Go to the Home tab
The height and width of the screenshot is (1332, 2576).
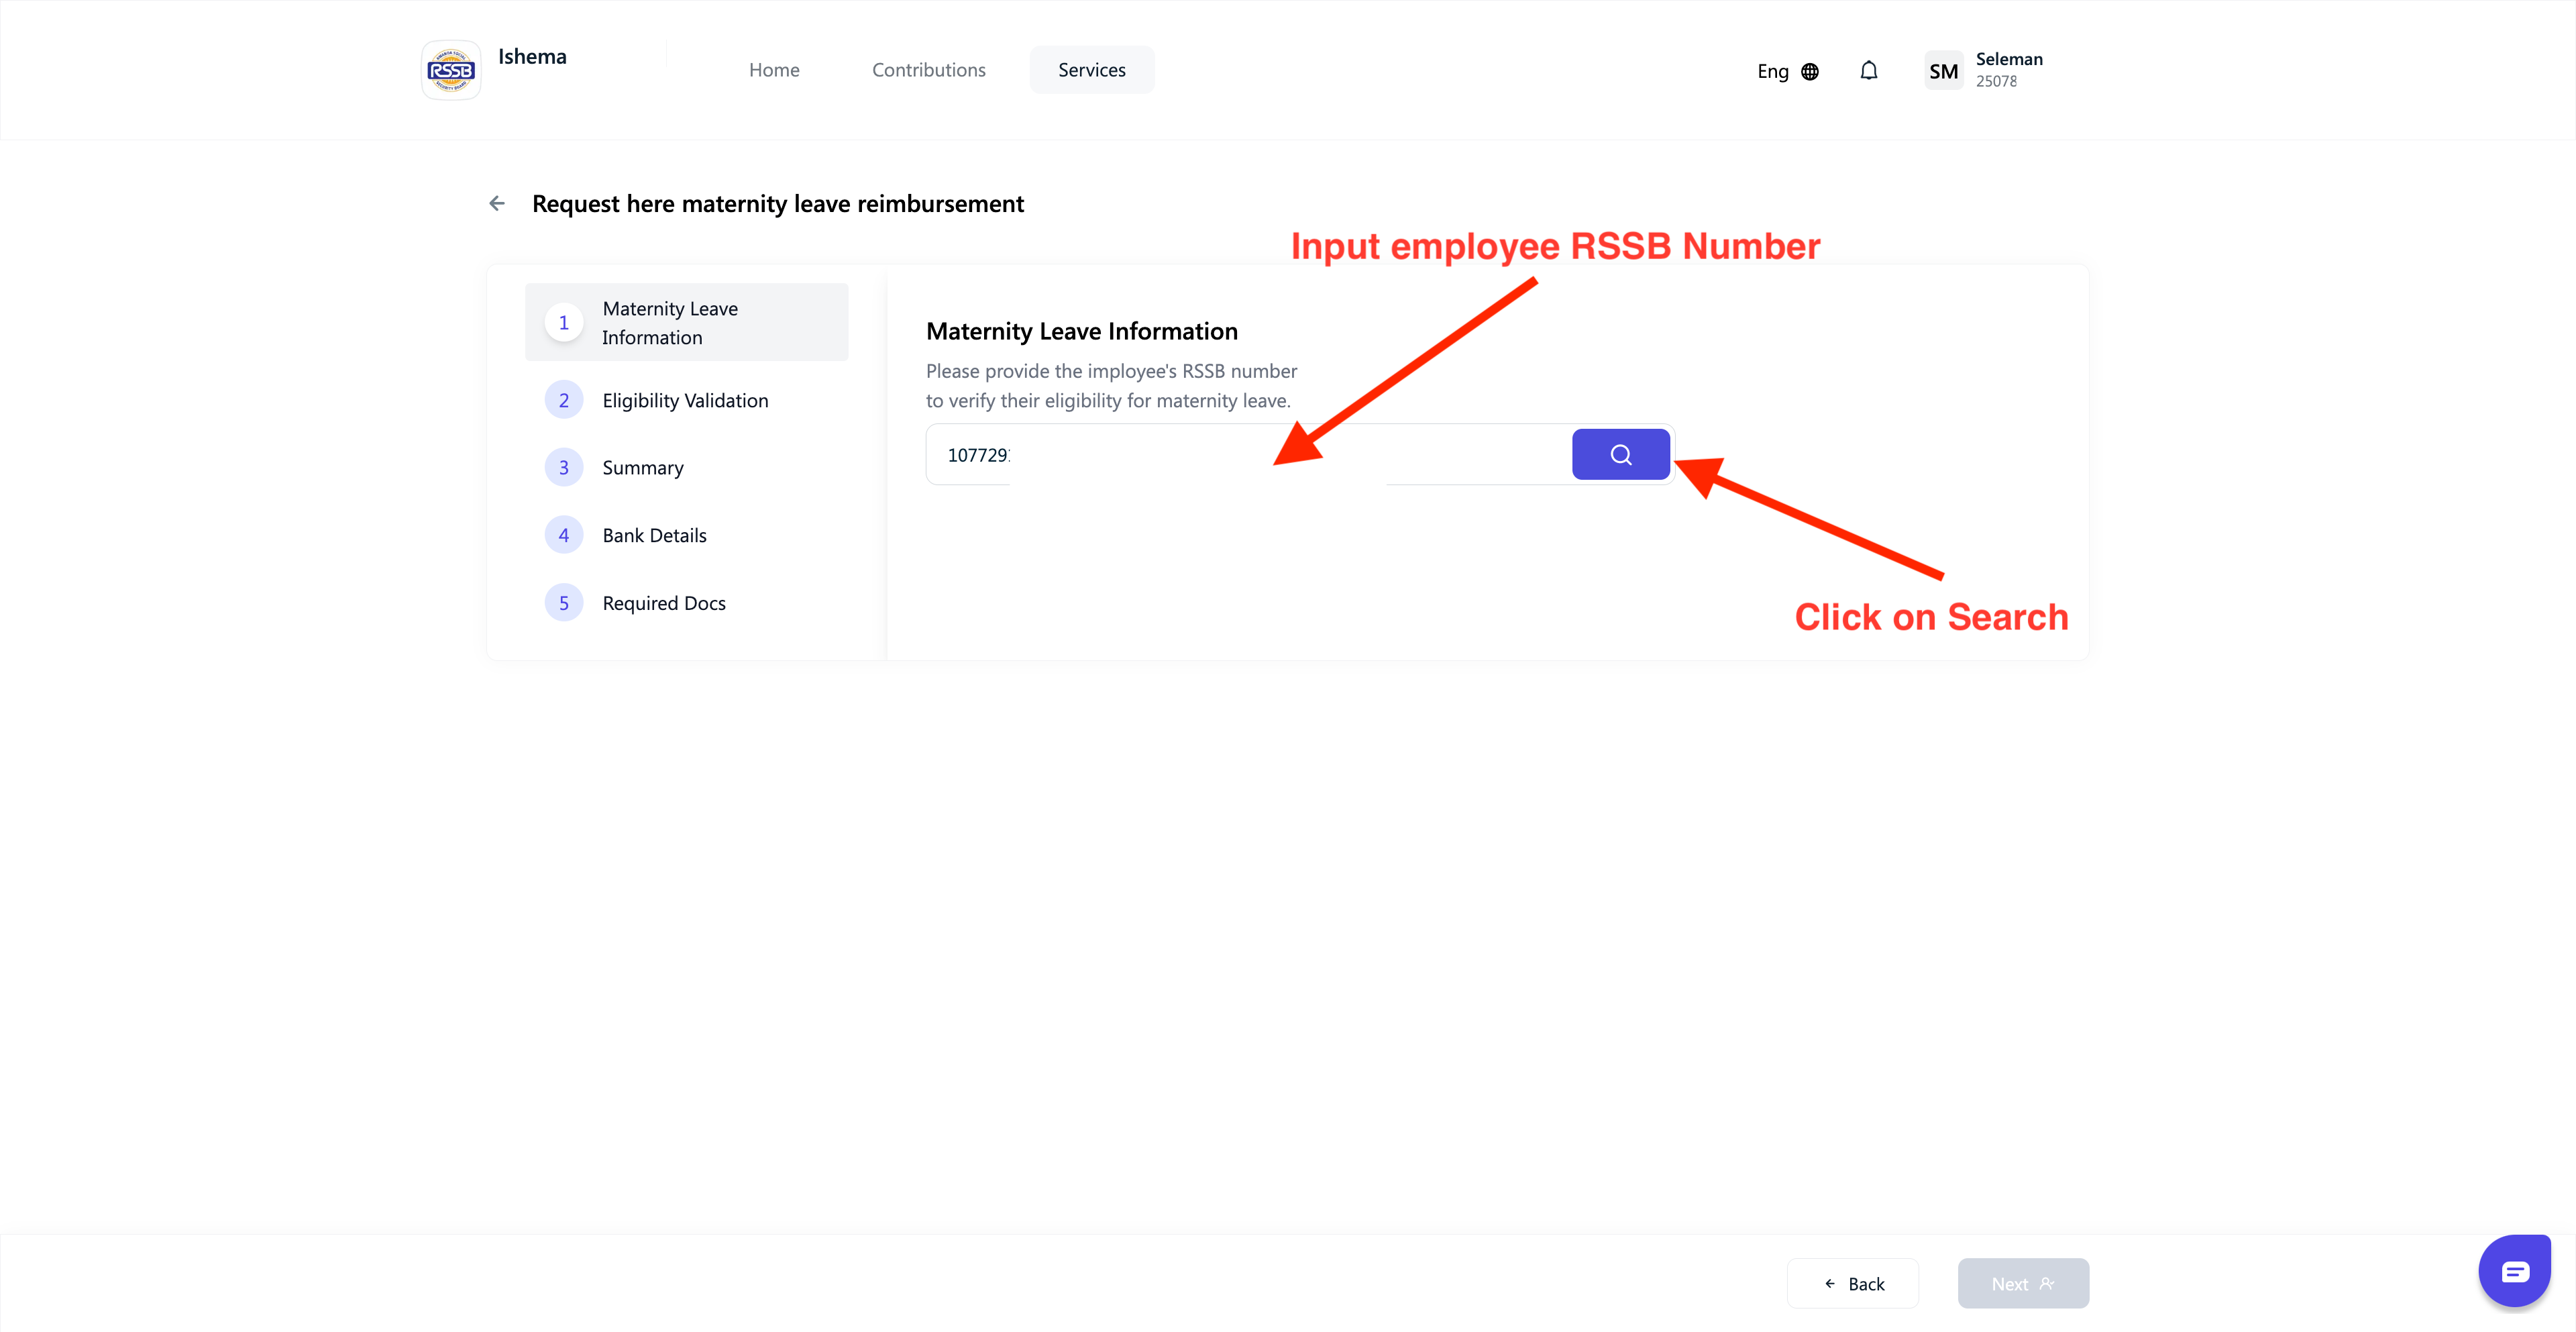774,70
